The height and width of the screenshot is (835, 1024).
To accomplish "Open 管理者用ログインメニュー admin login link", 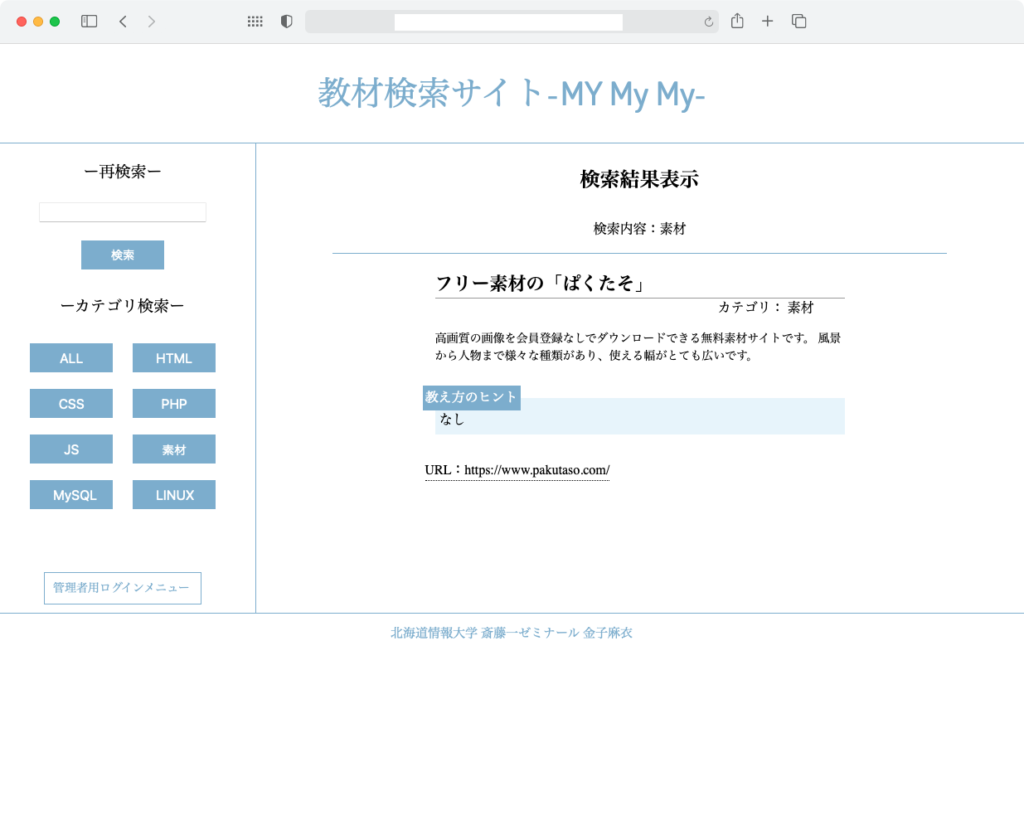I will click(x=122, y=588).
